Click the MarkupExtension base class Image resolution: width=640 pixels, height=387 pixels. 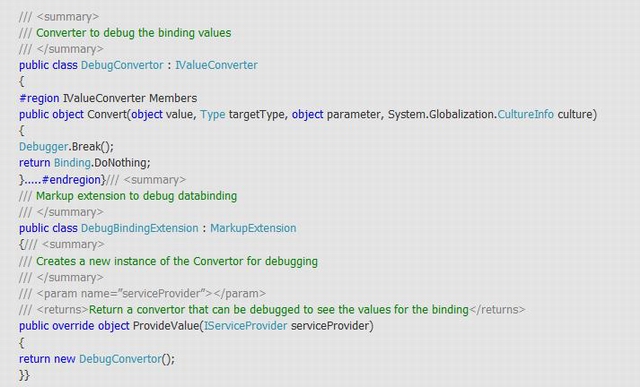[253, 228]
